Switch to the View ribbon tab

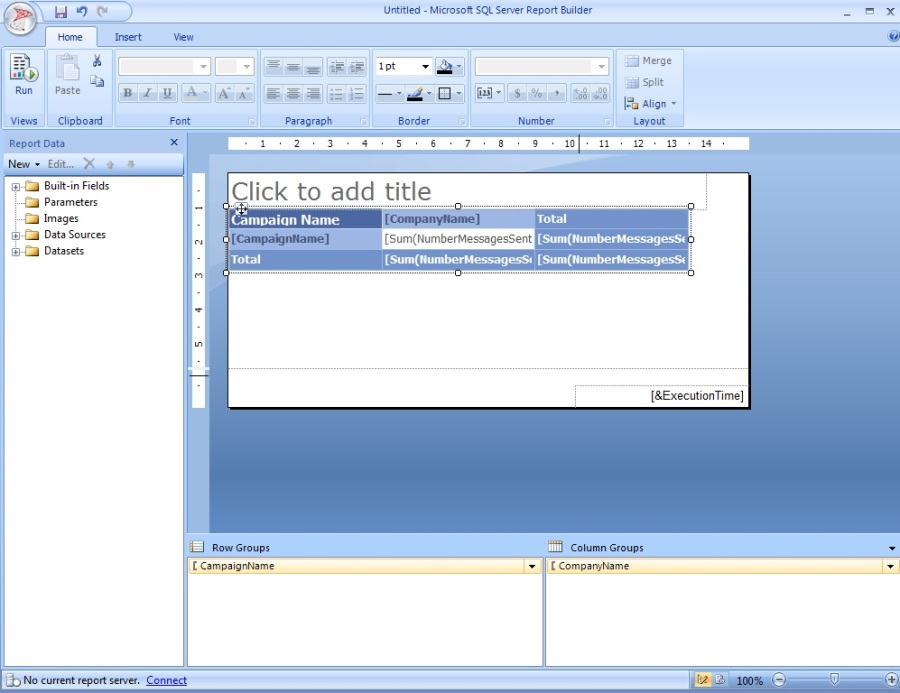click(183, 37)
